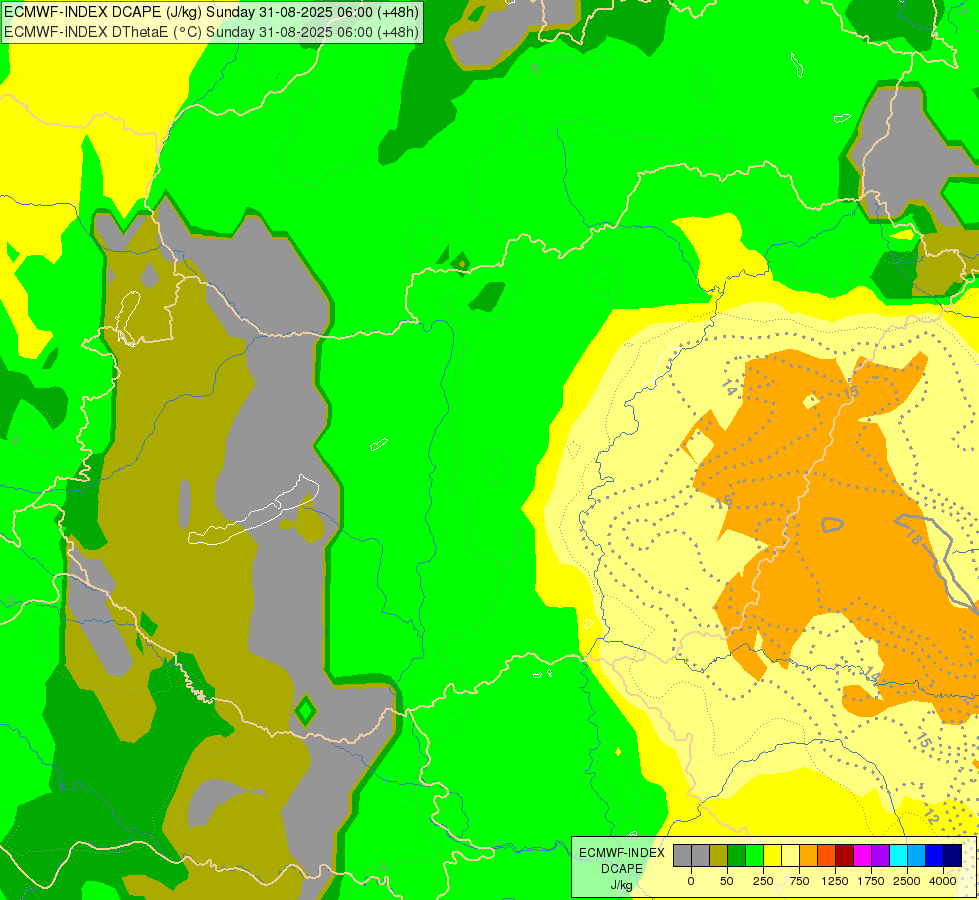979x900 pixels.
Task: Pick the pale yellow legend swatch
Action: coord(790,855)
